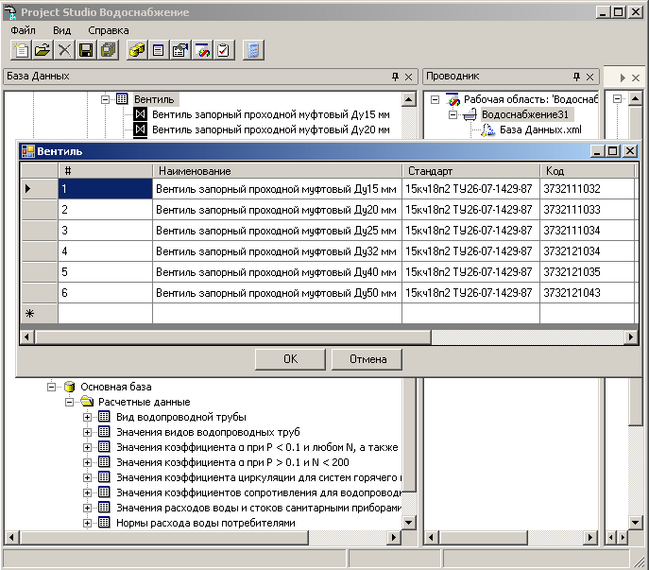Click valve icon of Ду15 мм tree item
The width and height of the screenshot is (649, 570).
(x=140, y=114)
